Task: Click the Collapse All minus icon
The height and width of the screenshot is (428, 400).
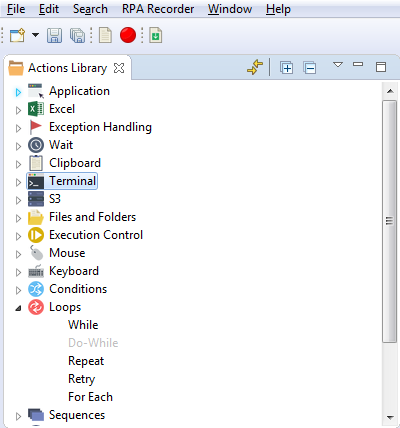Action: [310, 68]
